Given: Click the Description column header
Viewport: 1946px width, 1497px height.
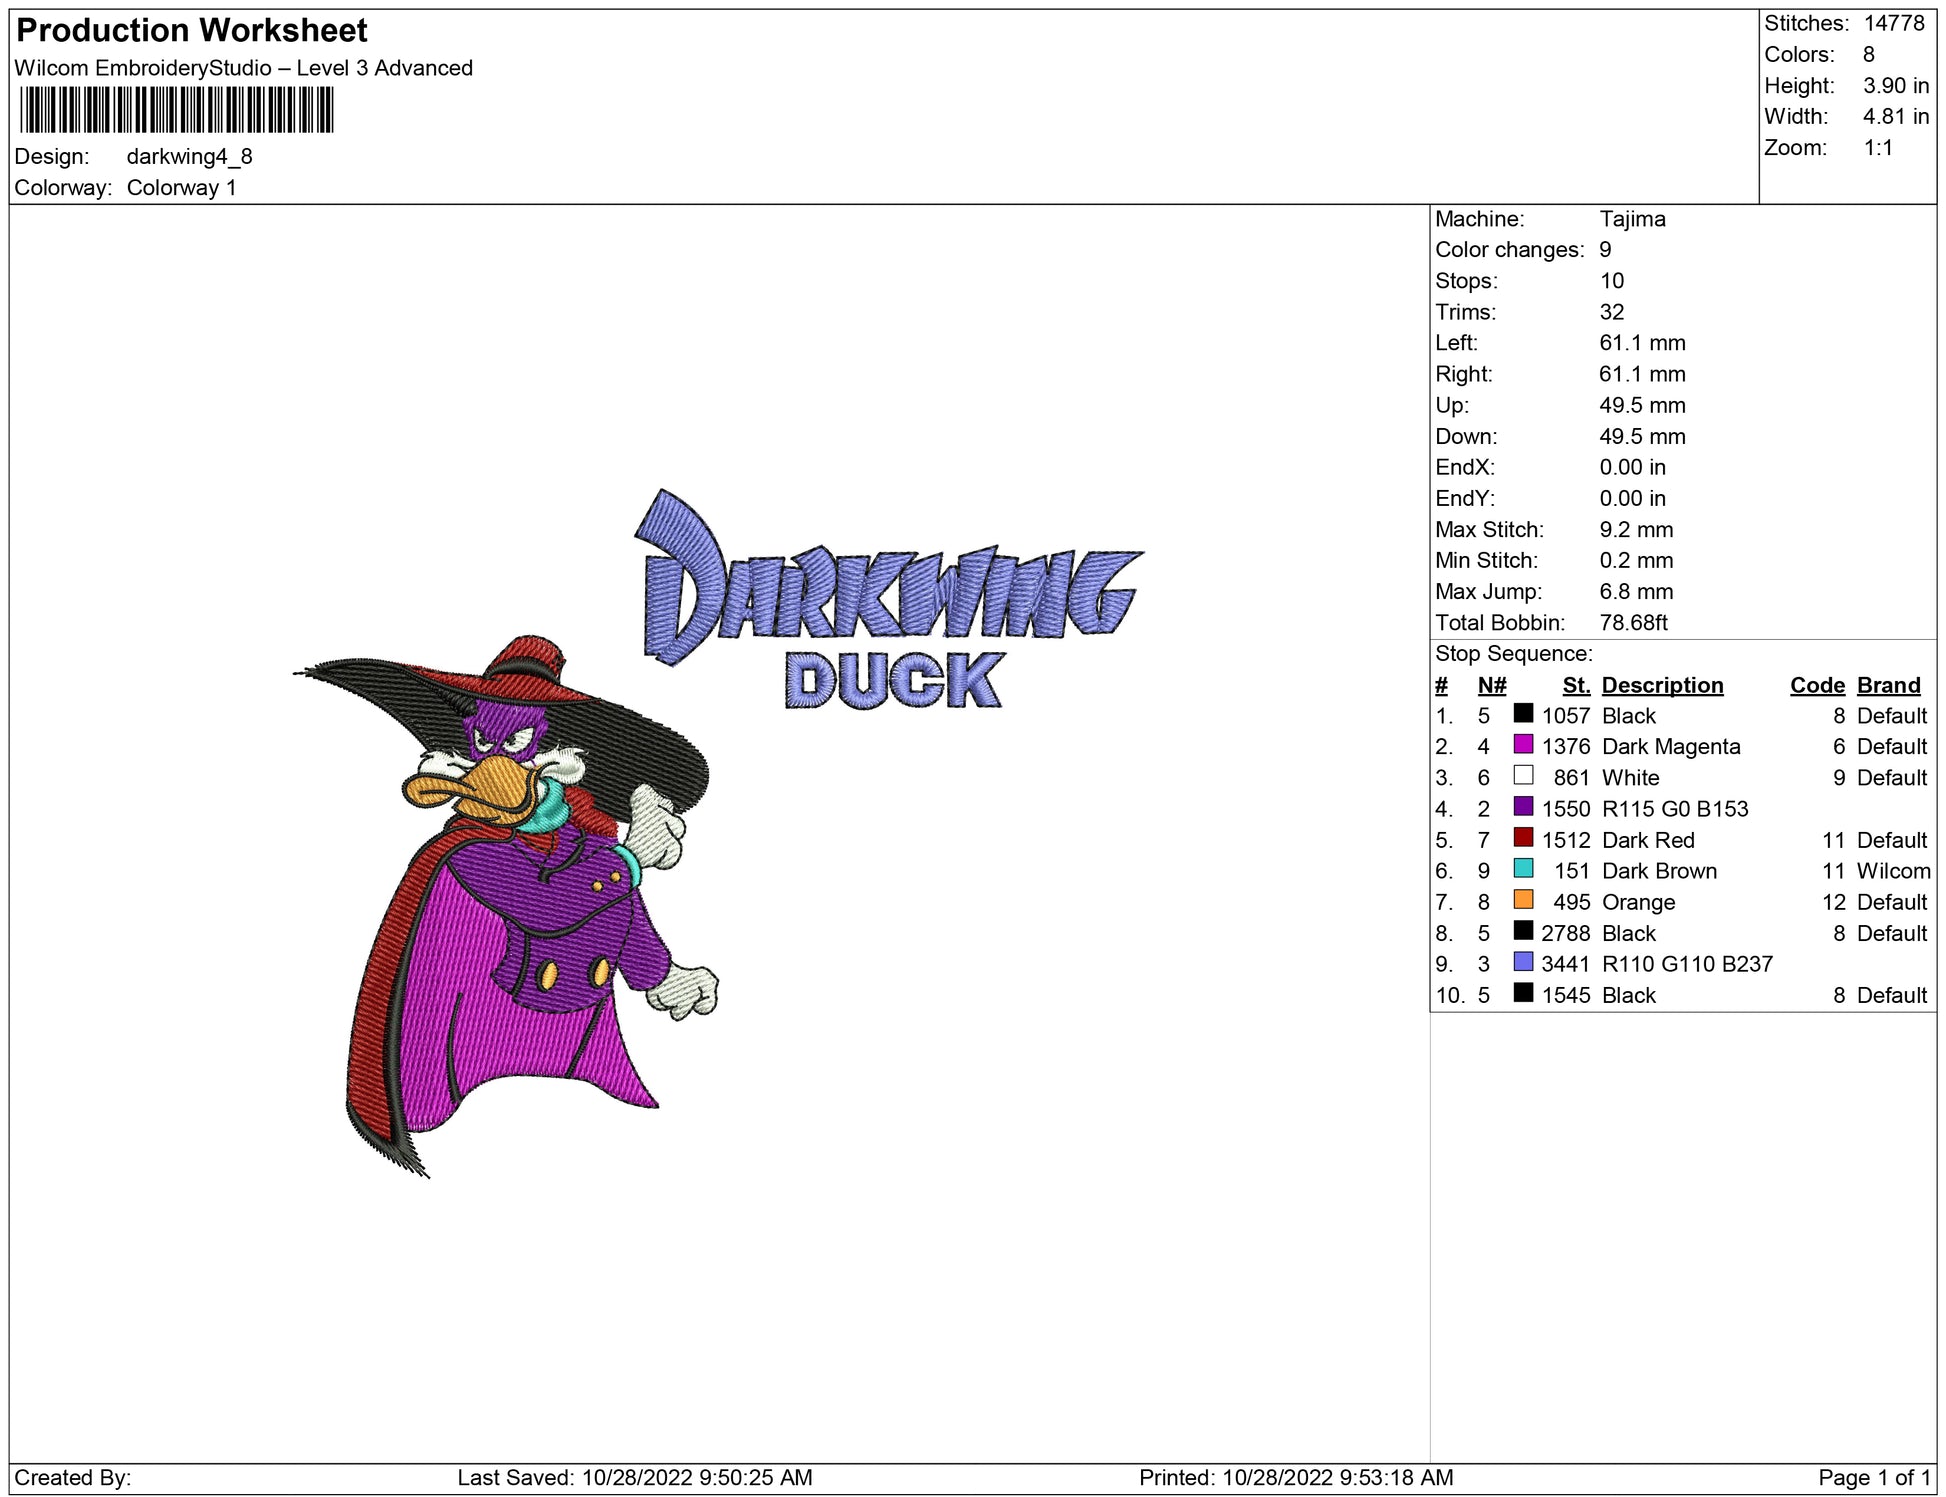Looking at the screenshot, I should [1662, 685].
